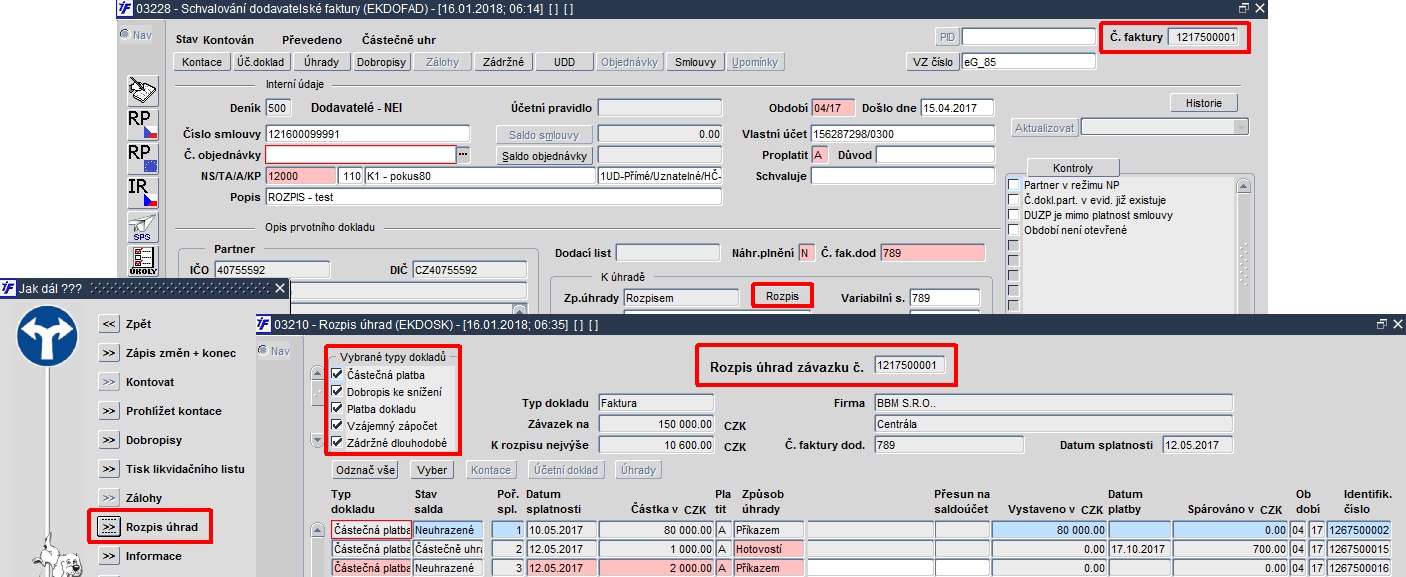Choose Zápis změn + konec option
This screenshot has height=577, width=1406.
pos(181,353)
